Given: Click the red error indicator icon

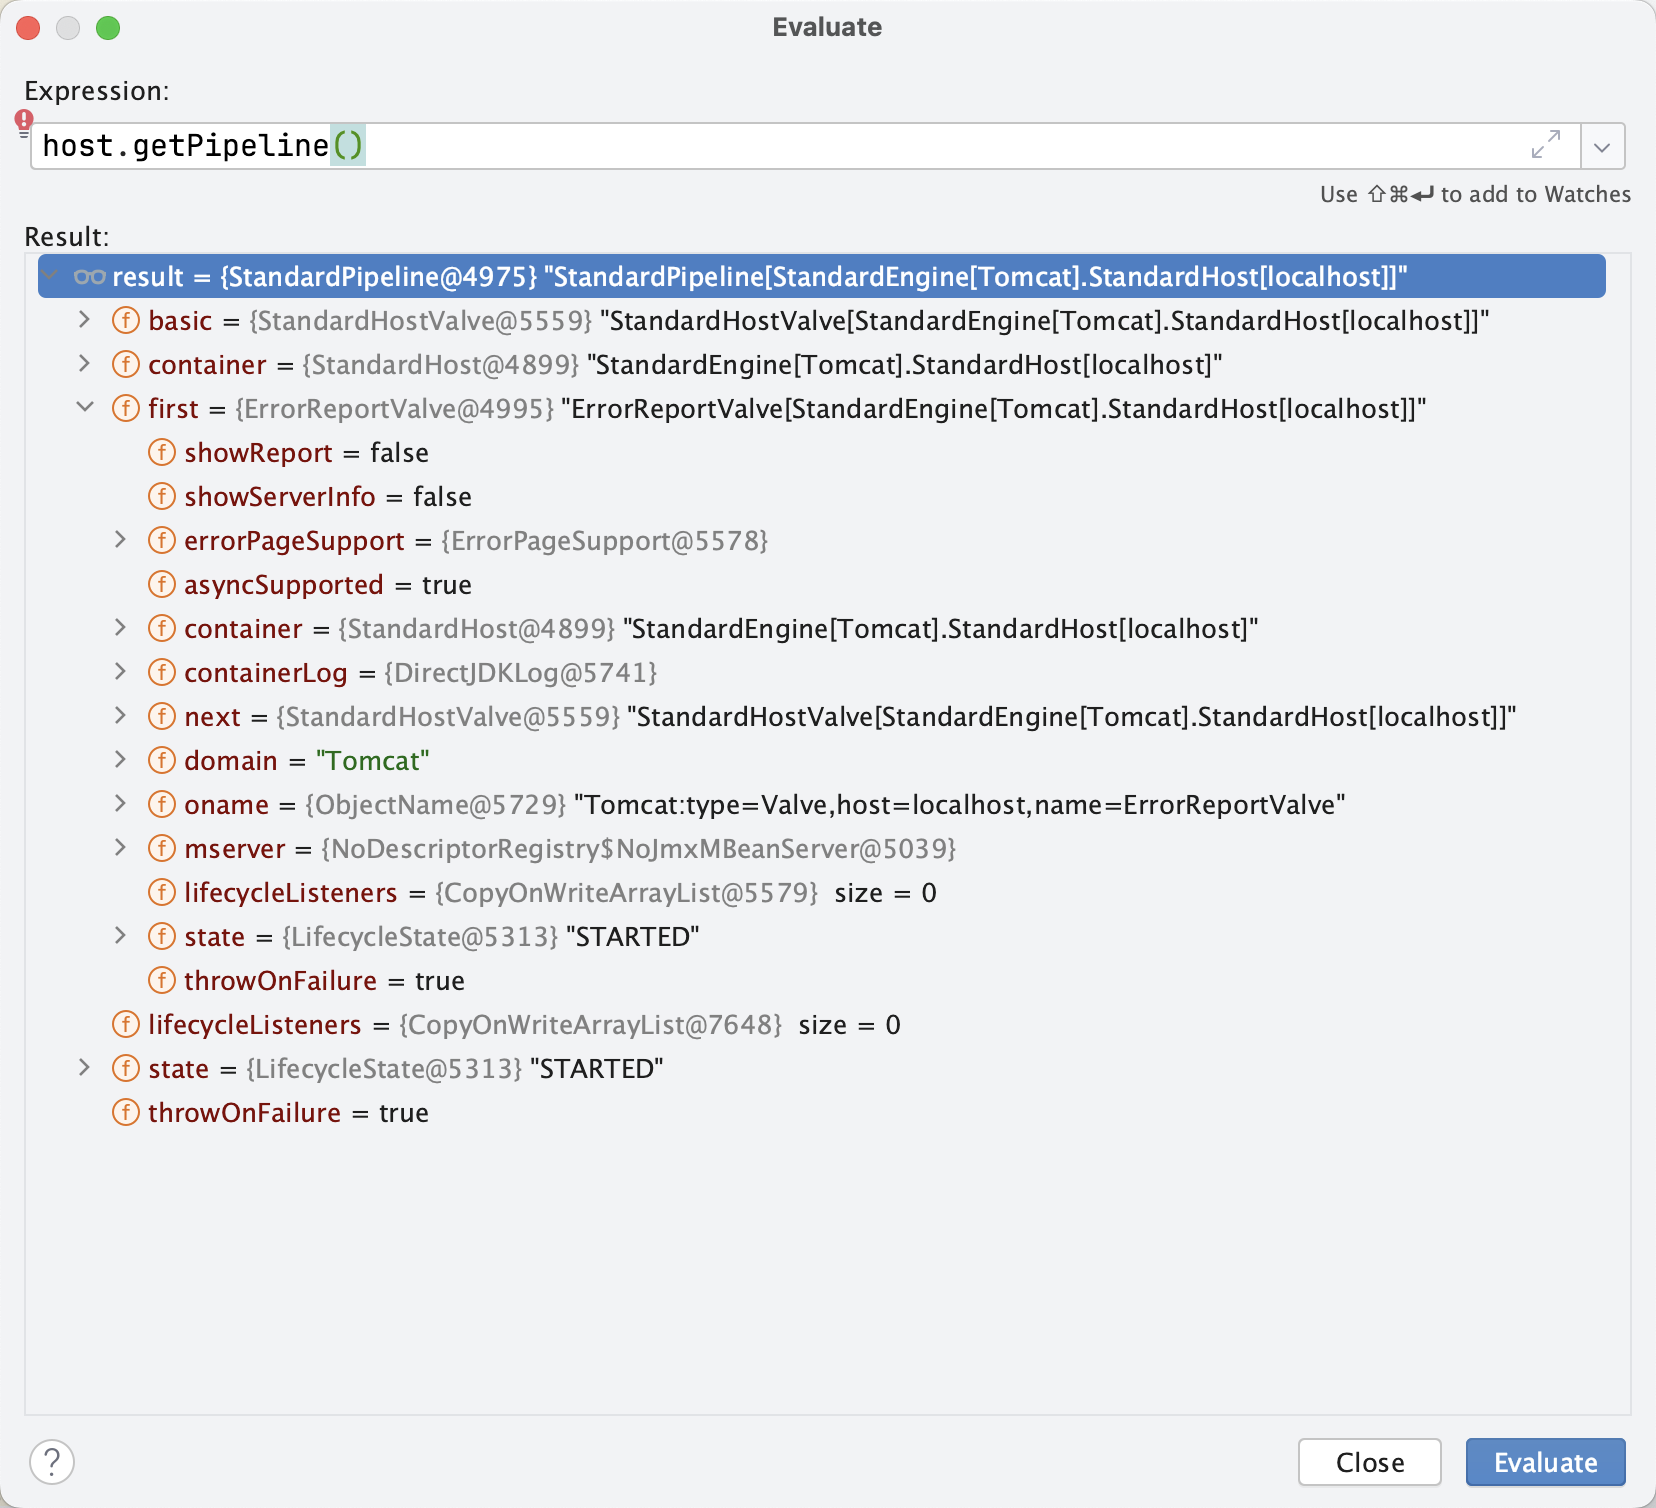Looking at the screenshot, I should pyautogui.click(x=24, y=121).
